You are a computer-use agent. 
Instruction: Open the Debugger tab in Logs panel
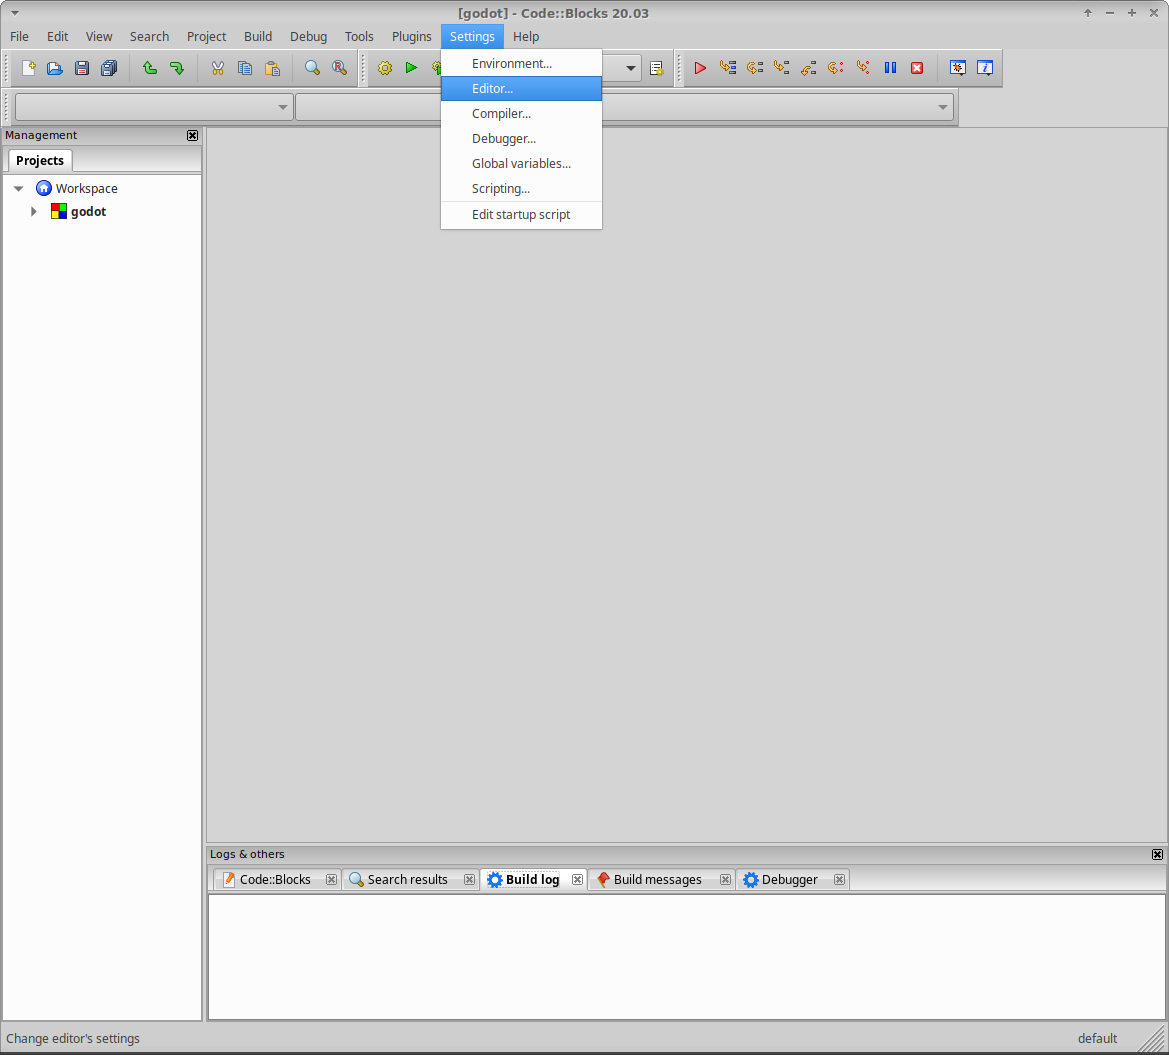tap(788, 879)
